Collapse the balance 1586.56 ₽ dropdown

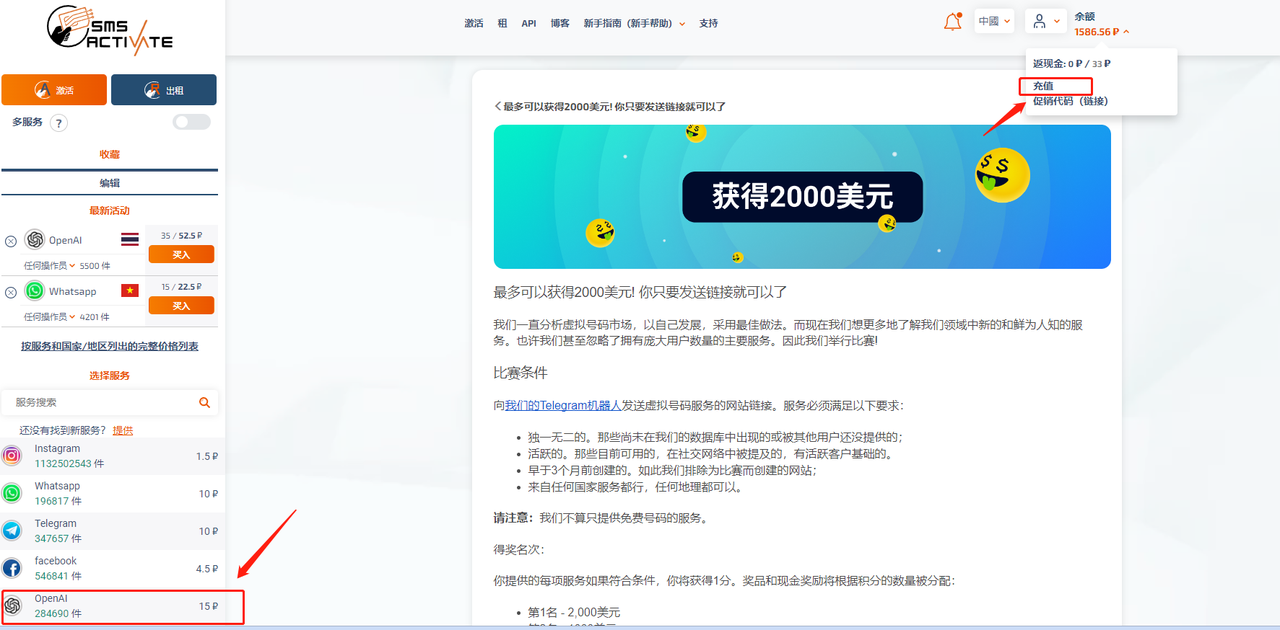(1102, 32)
